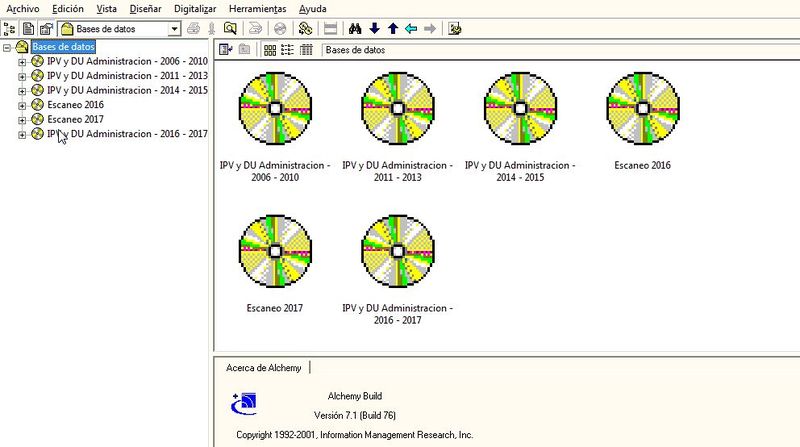Select the 2011 - 2013 database disc thumbnail
This screenshot has width=800, height=447.
pyautogui.click(x=397, y=108)
